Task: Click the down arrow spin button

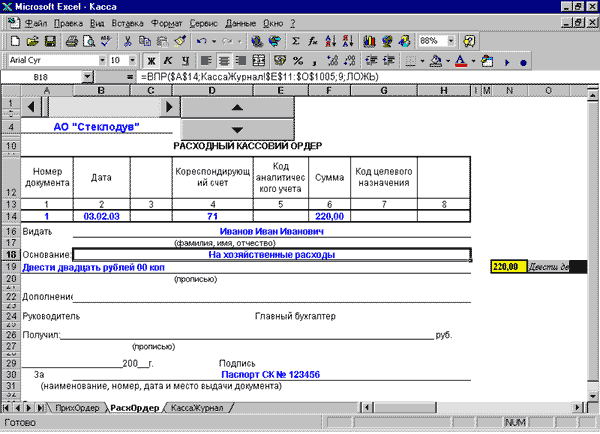Action: point(237,130)
